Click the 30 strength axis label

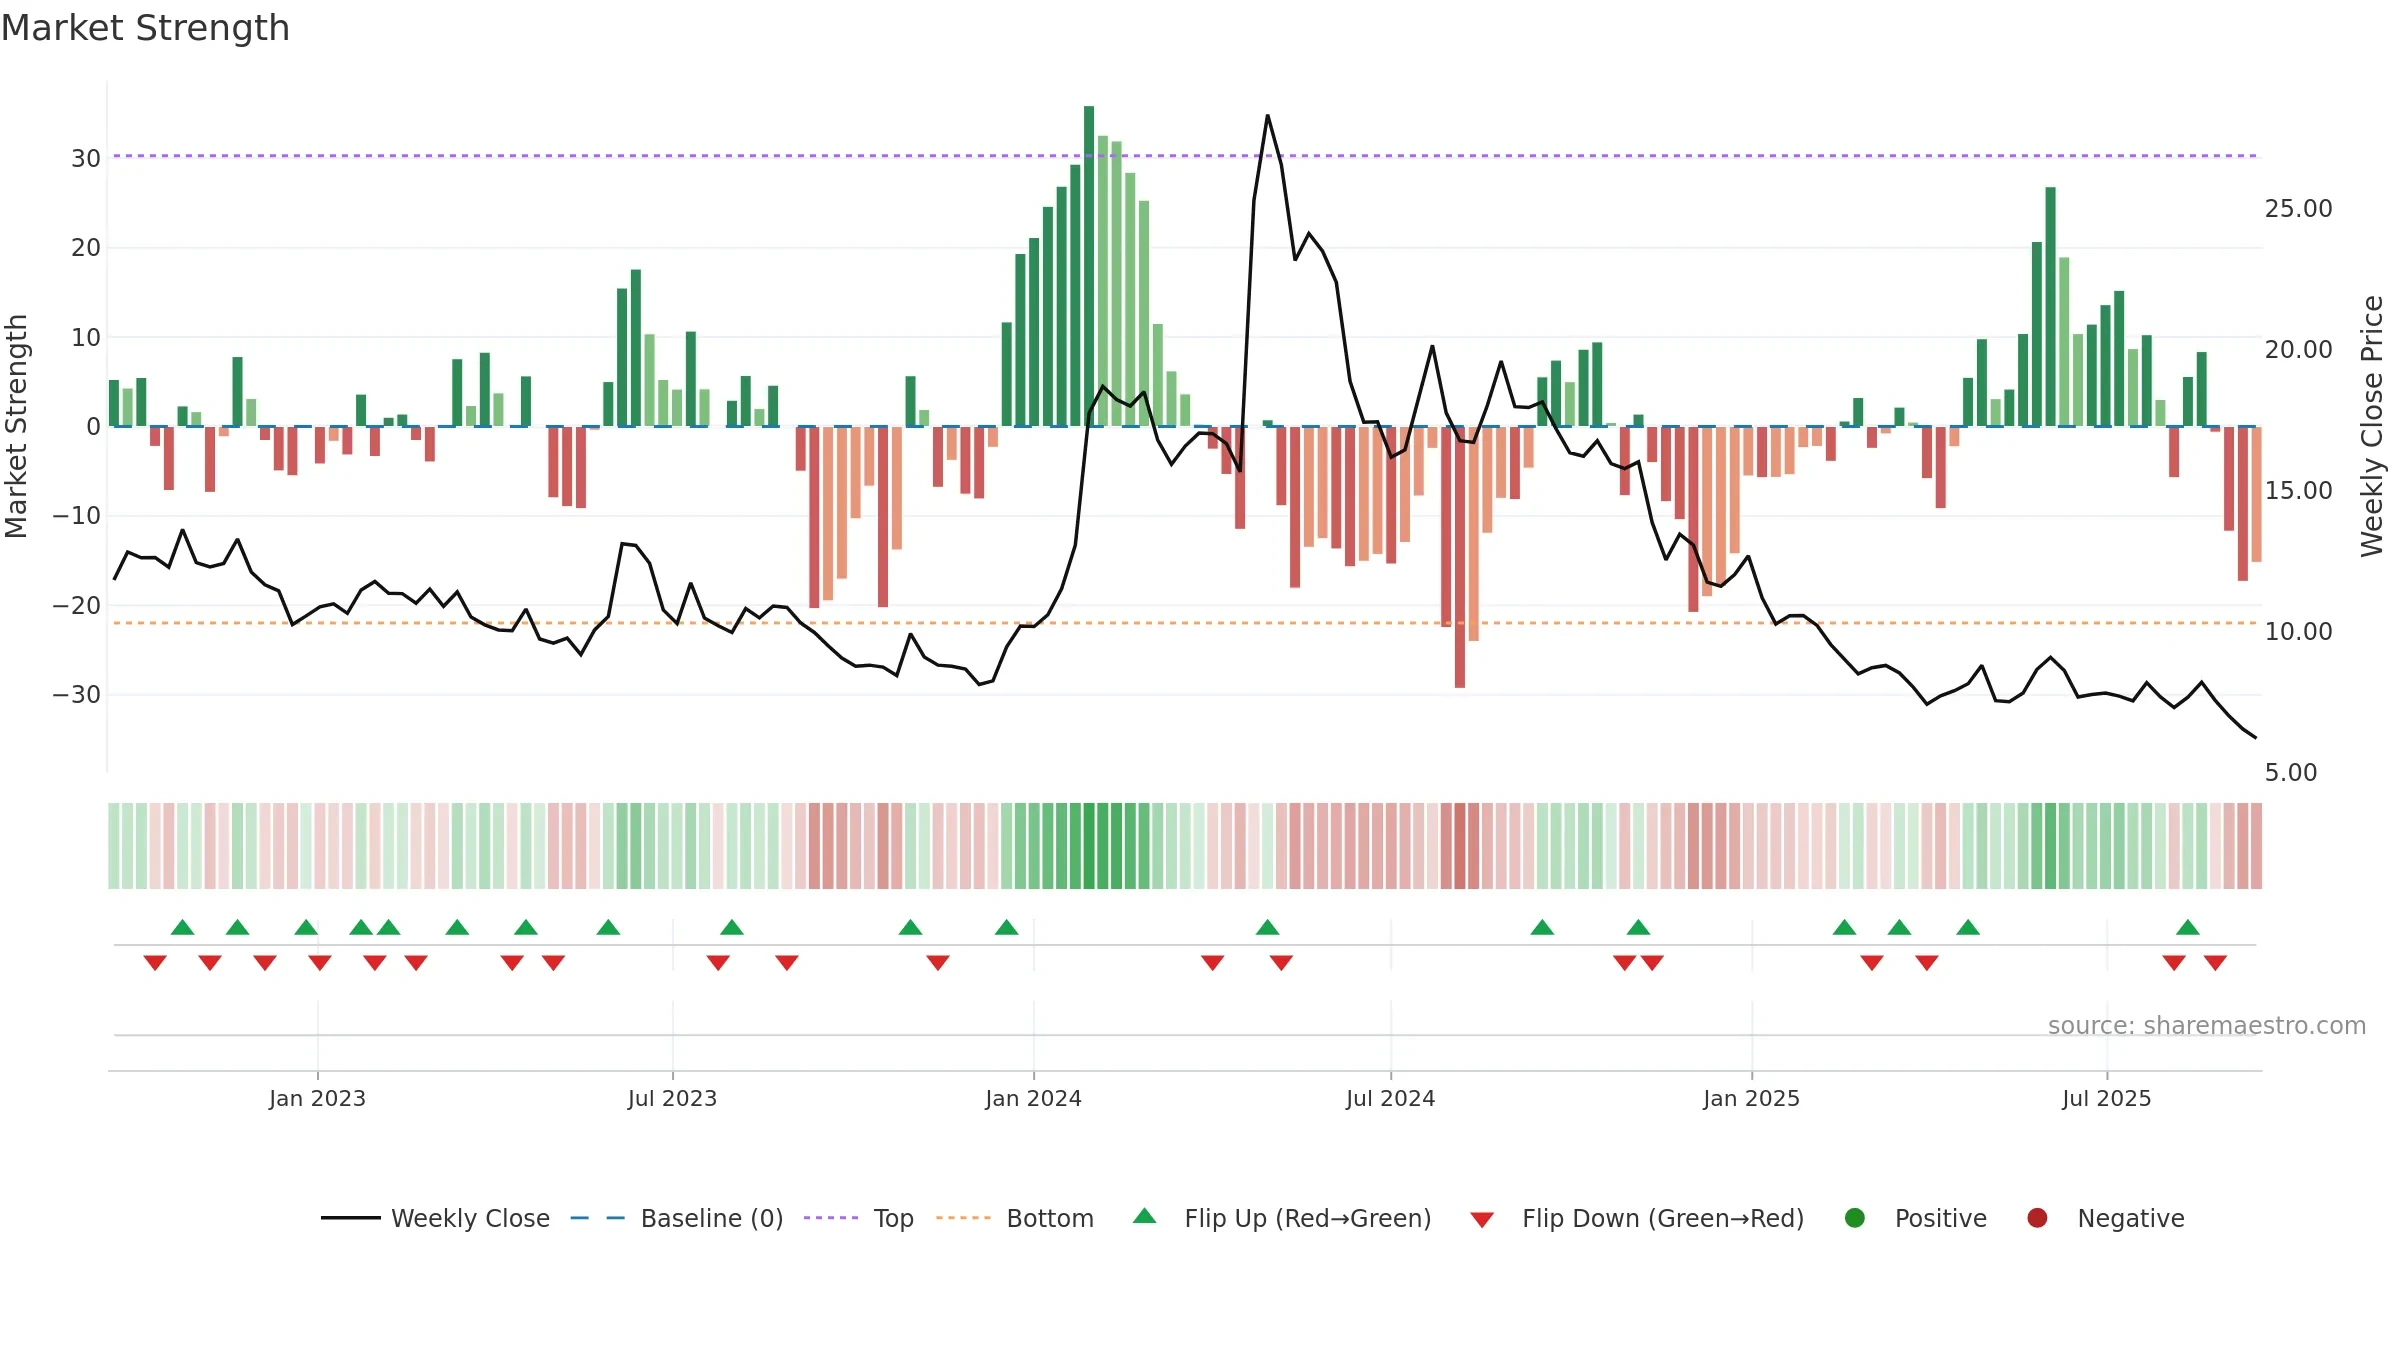86,158
